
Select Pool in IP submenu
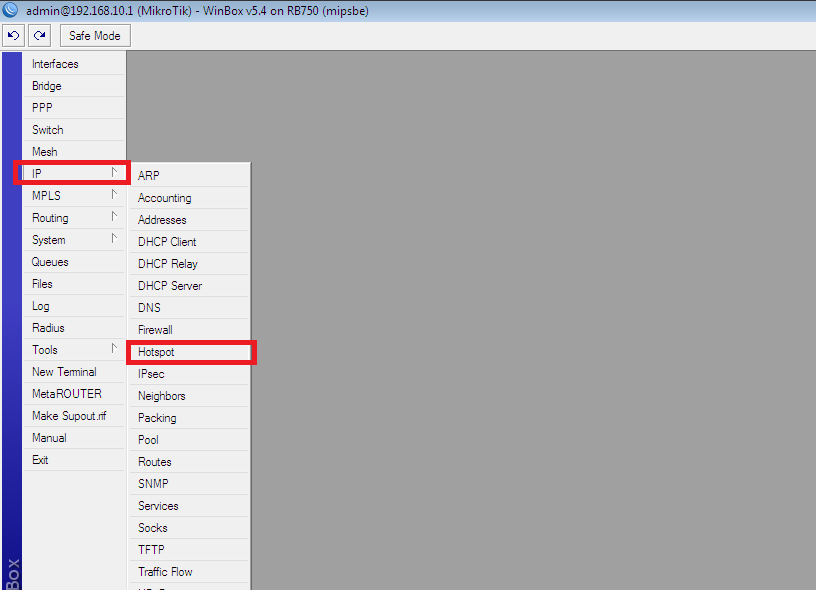point(189,440)
